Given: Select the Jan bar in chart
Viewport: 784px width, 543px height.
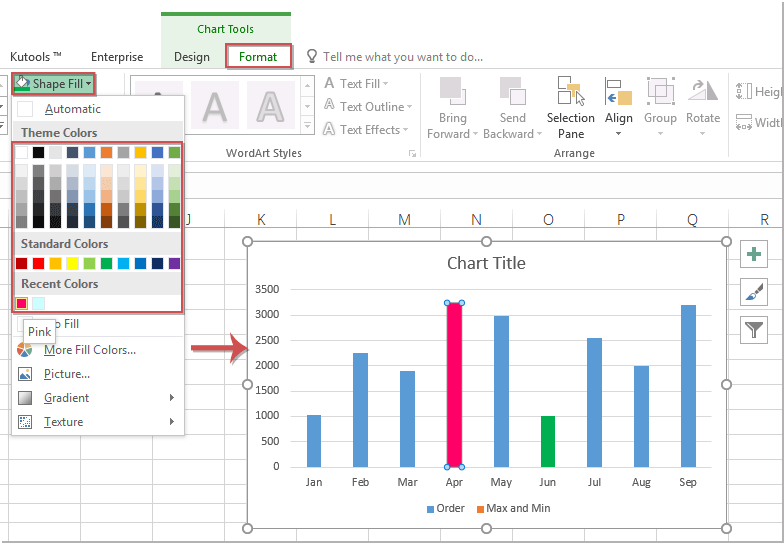Looking at the screenshot, I should (314, 441).
